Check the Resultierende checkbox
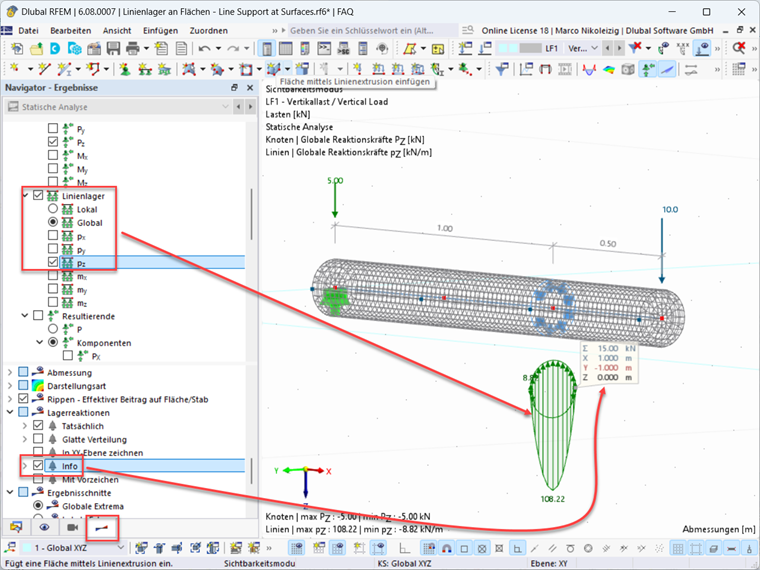Image resolution: width=760 pixels, height=570 pixels. [x=38, y=316]
